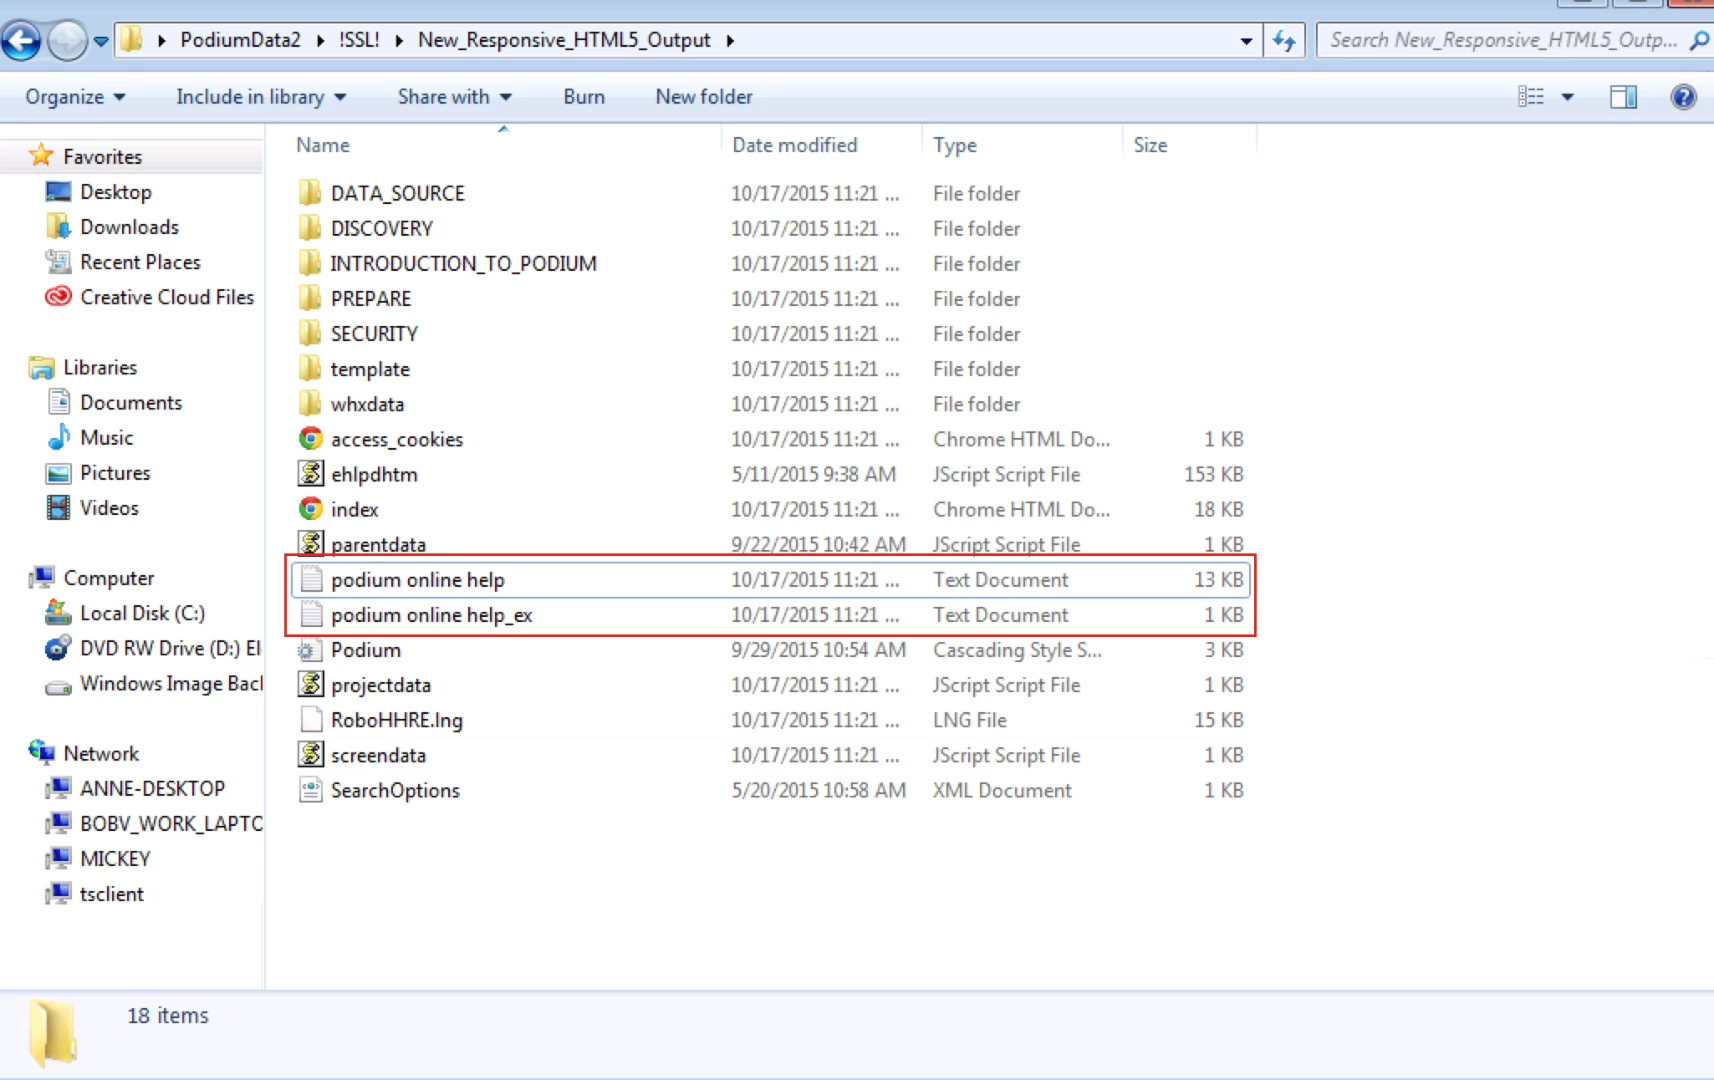The width and height of the screenshot is (1714, 1080).
Task: Open the Music library
Action: click(106, 438)
